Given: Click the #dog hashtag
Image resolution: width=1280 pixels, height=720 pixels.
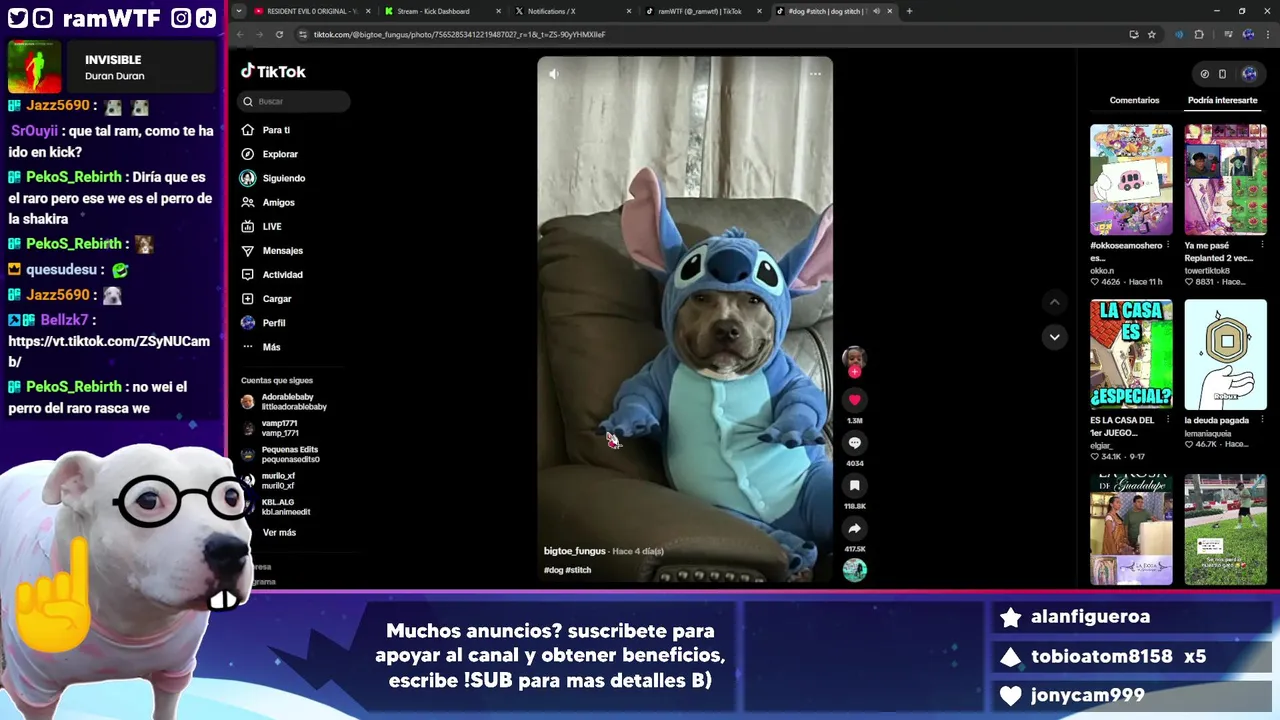Looking at the screenshot, I should [553, 570].
